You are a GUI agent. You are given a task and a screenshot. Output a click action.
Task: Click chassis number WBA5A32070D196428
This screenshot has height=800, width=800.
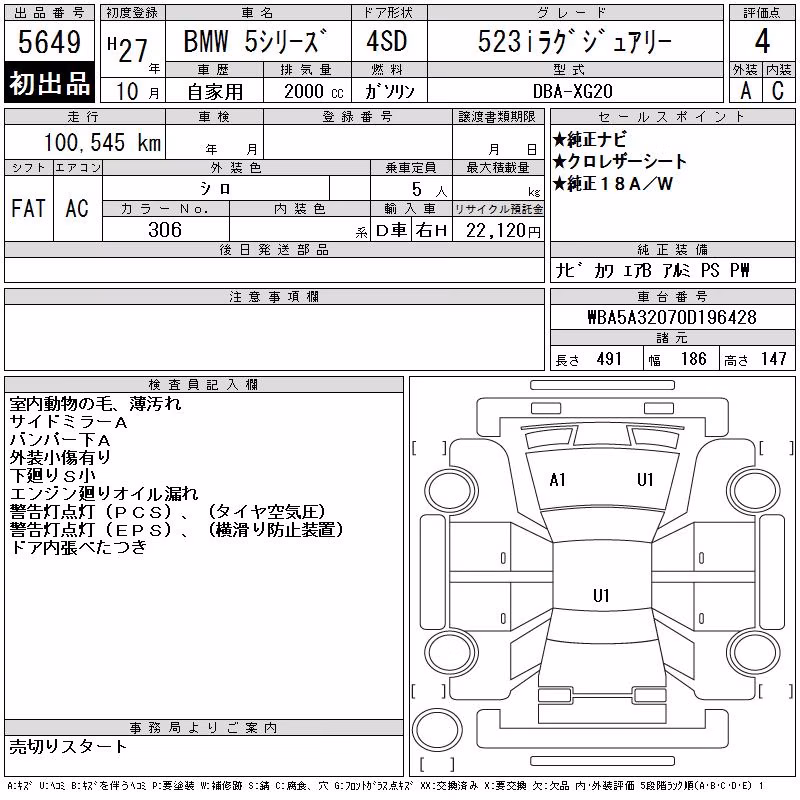pos(672,317)
